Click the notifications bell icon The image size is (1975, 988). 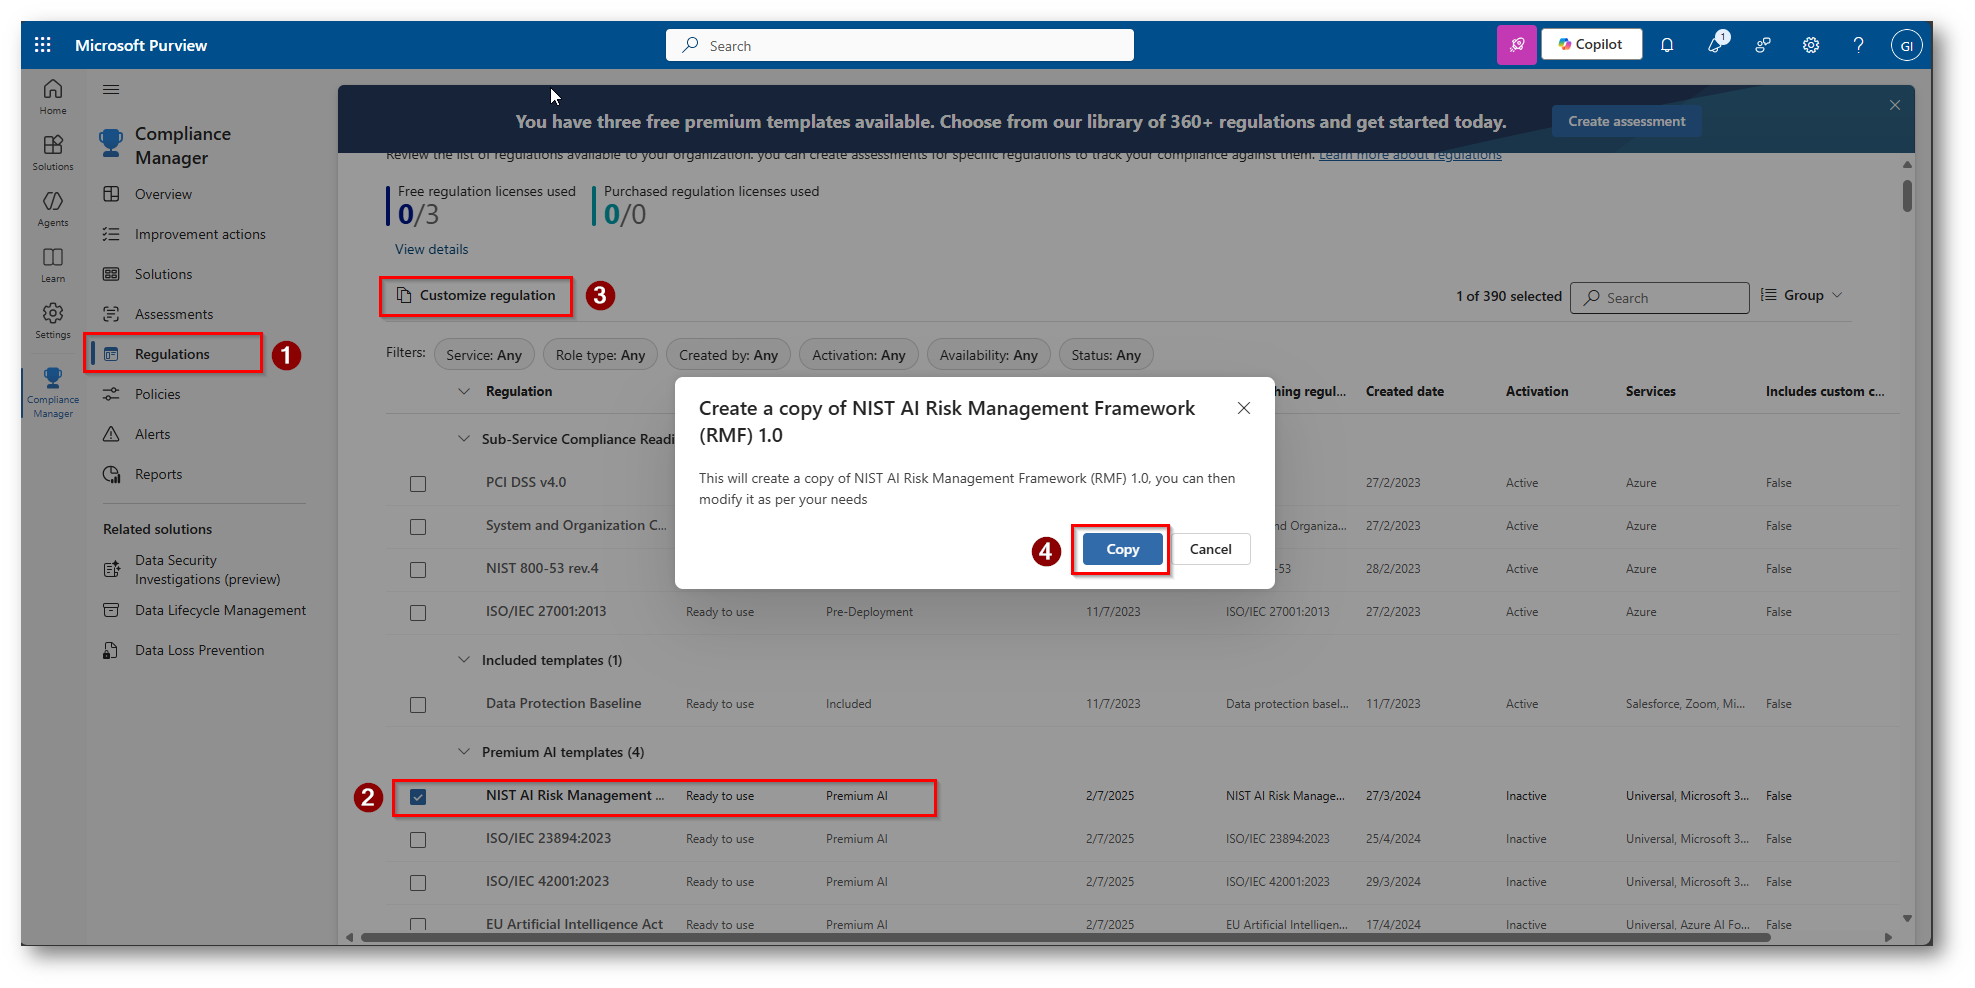(1667, 45)
